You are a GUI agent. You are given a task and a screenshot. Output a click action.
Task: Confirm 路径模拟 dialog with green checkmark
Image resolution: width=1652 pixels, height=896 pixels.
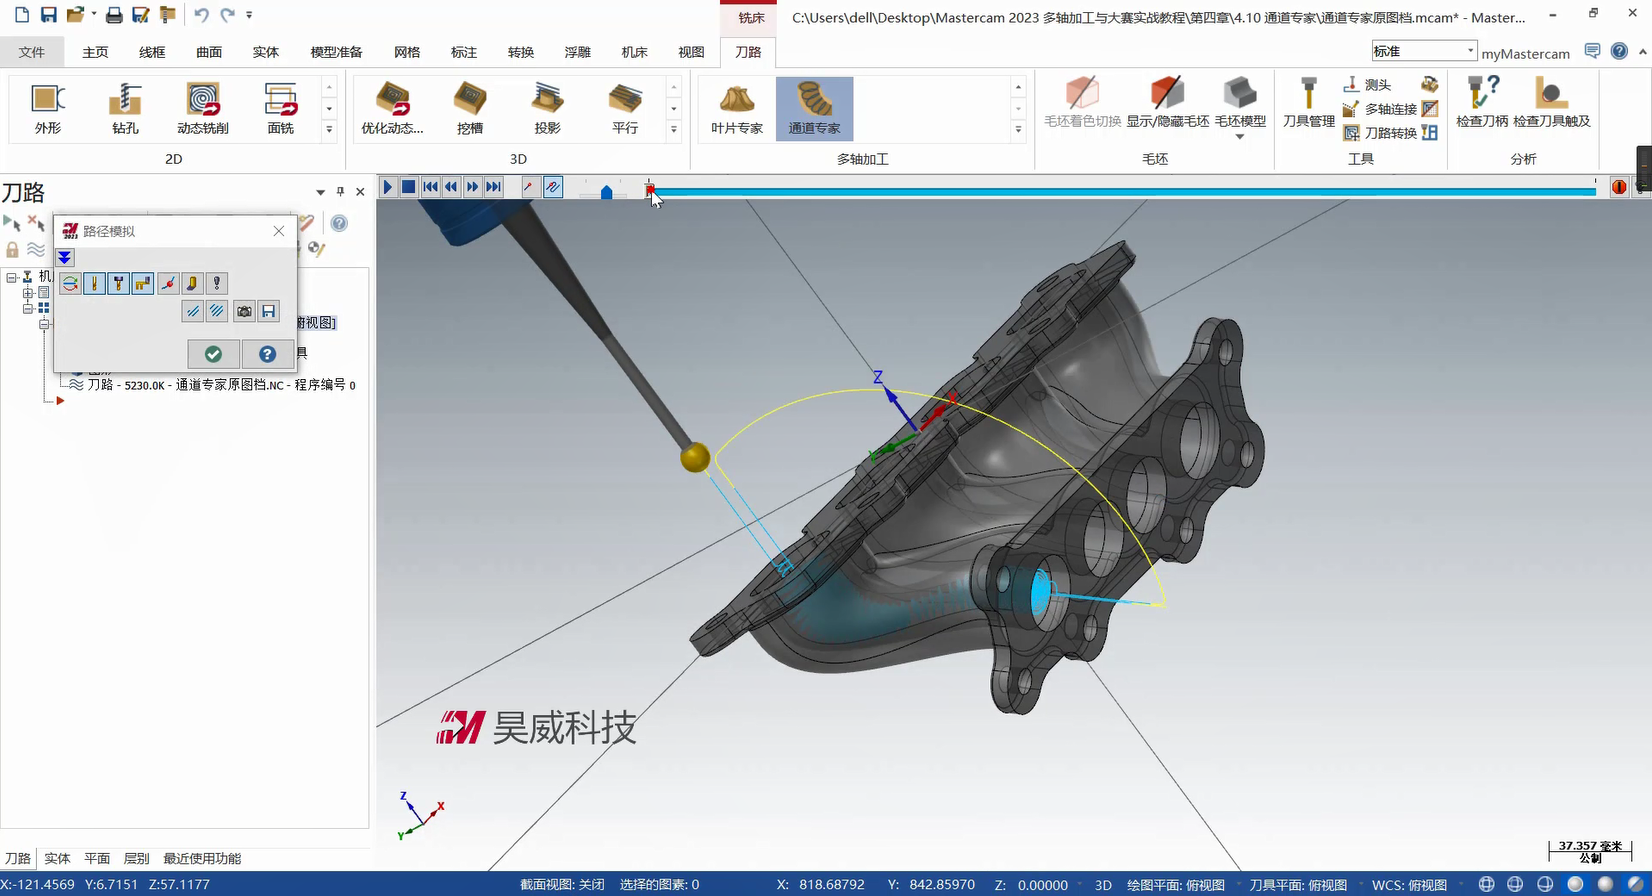click(213, 354)
